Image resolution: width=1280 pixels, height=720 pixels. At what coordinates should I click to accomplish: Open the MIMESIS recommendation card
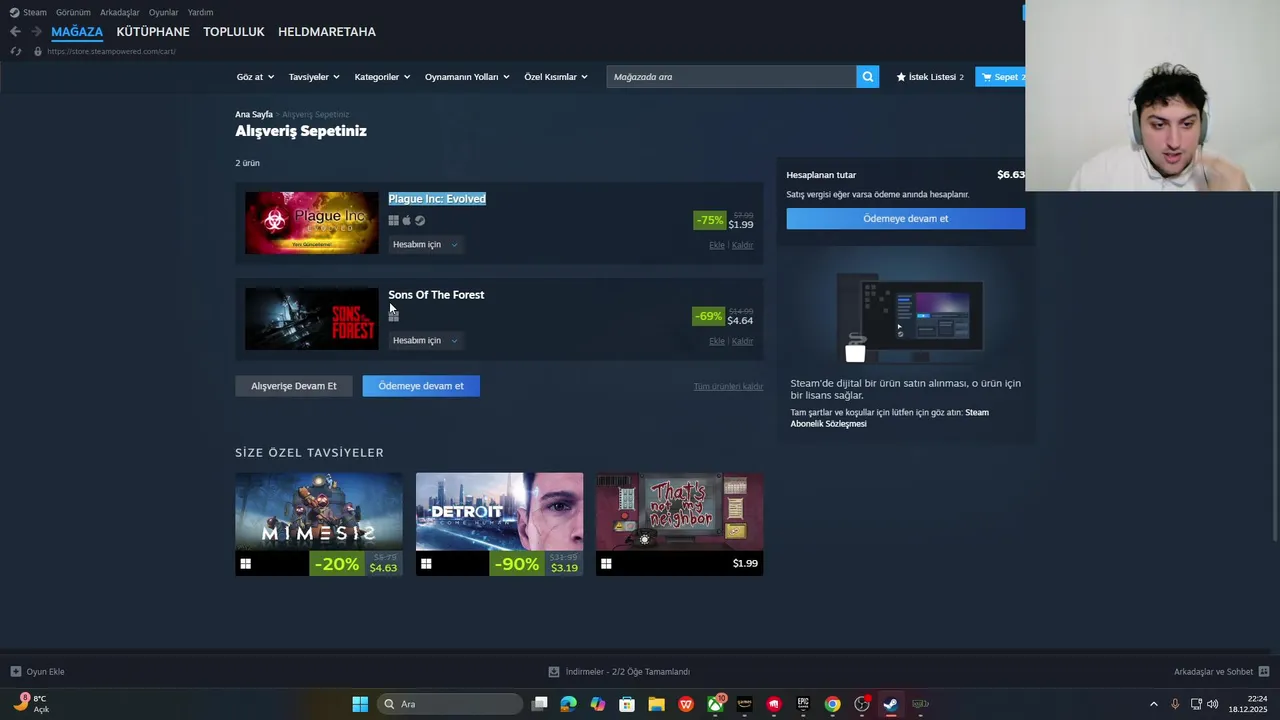click(x=319, y=524)
